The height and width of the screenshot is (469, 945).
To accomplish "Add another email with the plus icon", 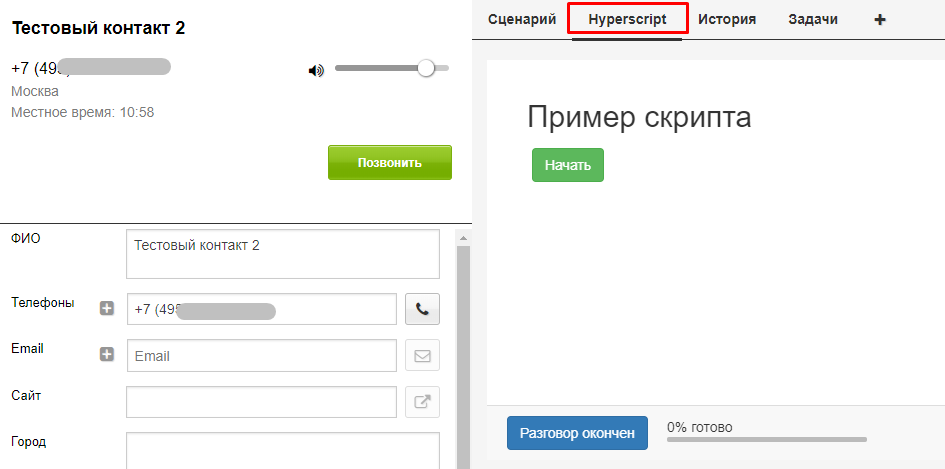I will point(107,354).
